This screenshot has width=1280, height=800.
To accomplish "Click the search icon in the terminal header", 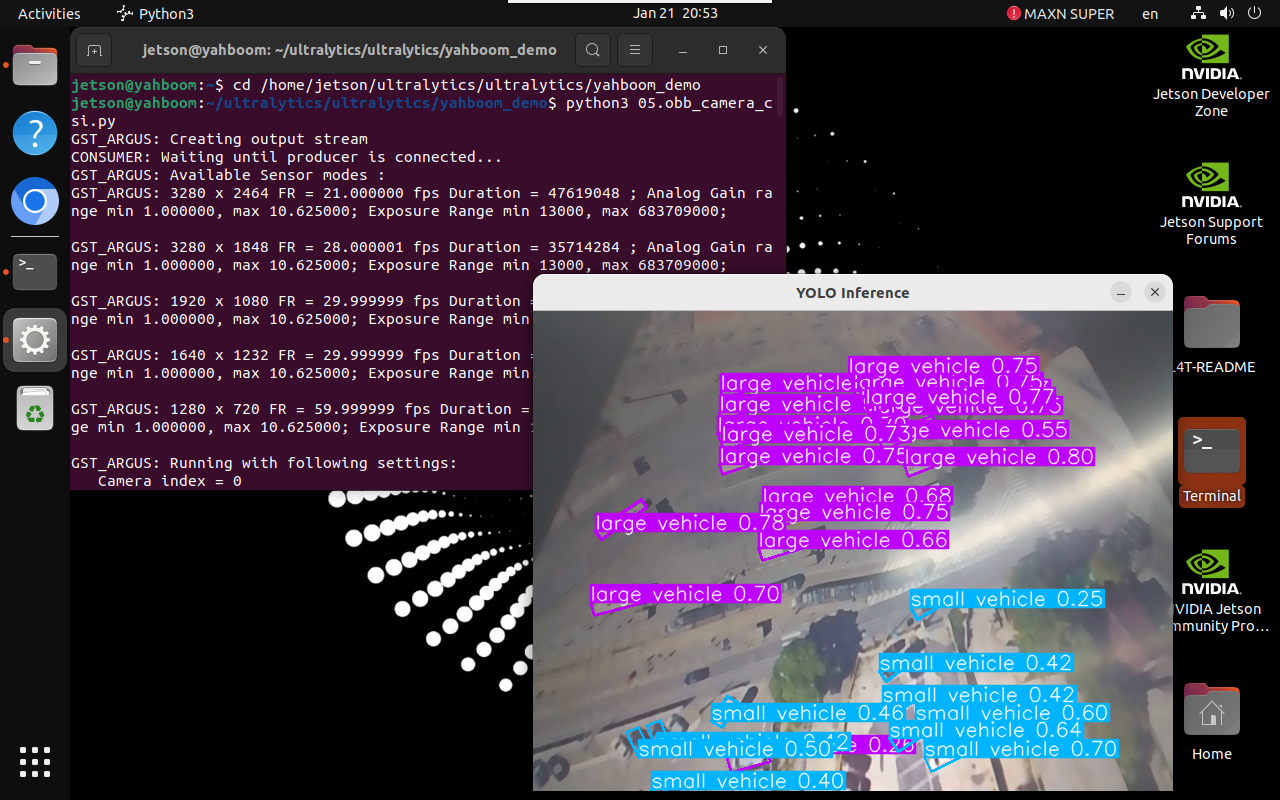I will coord(593,50).
